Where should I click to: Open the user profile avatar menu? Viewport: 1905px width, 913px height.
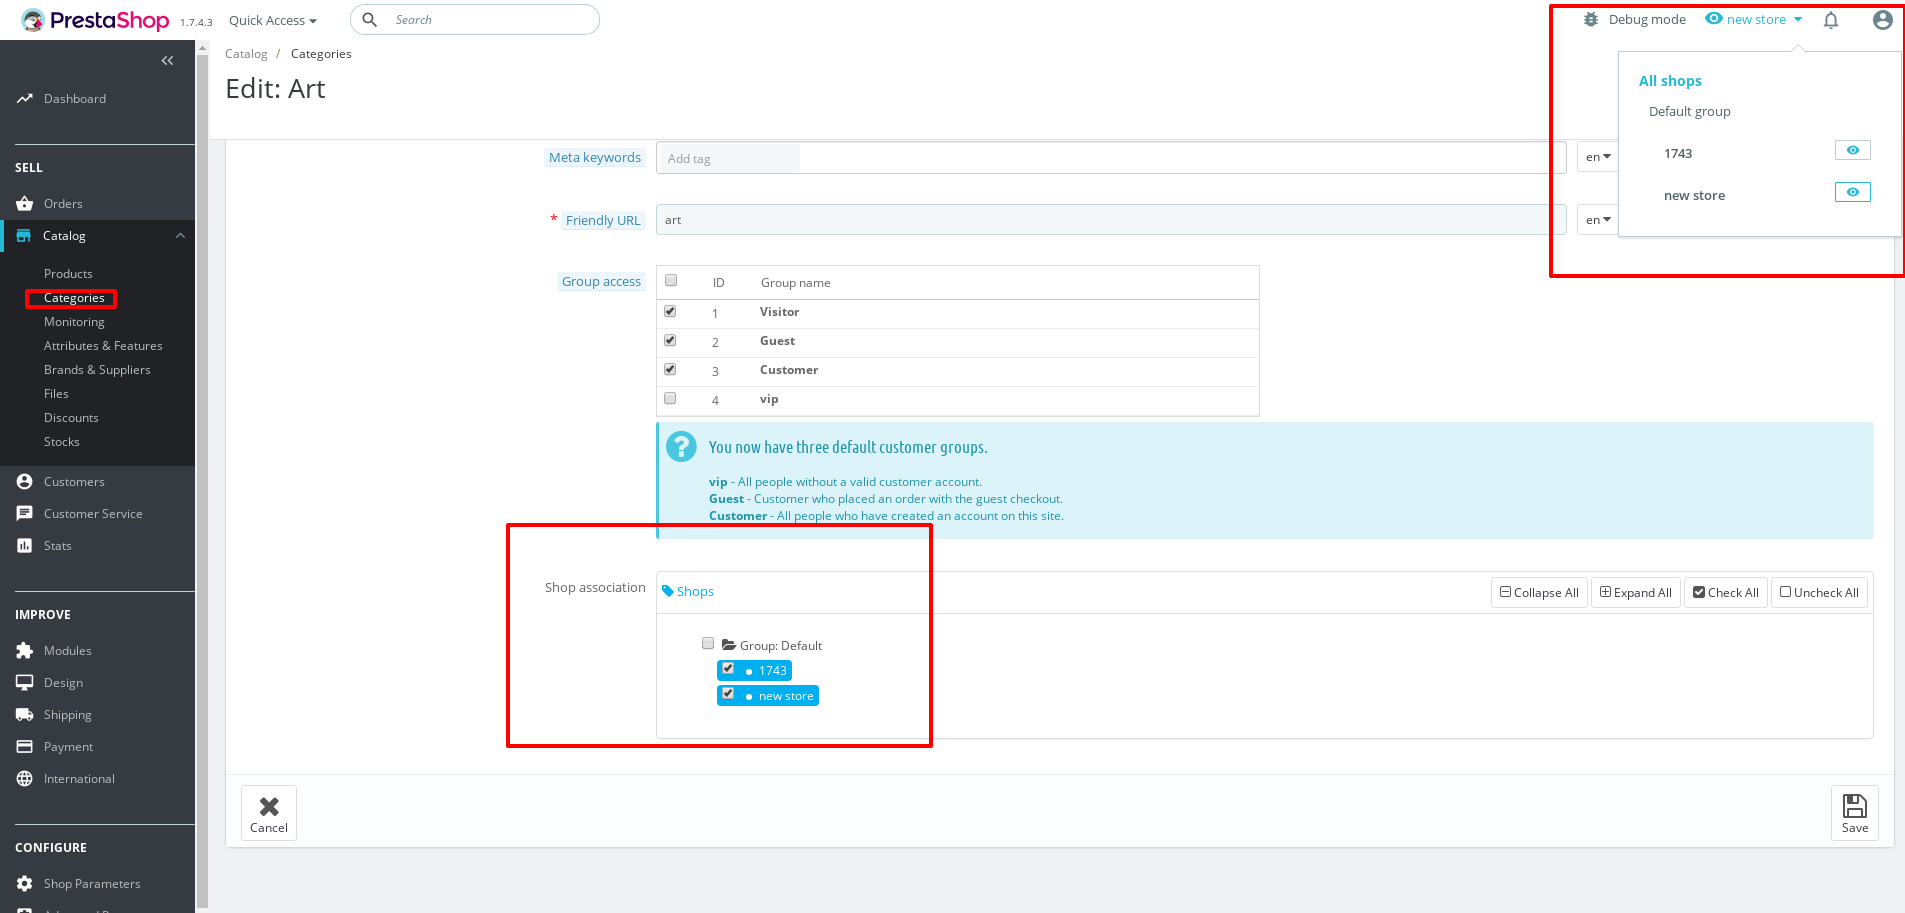click(1882, 20)
